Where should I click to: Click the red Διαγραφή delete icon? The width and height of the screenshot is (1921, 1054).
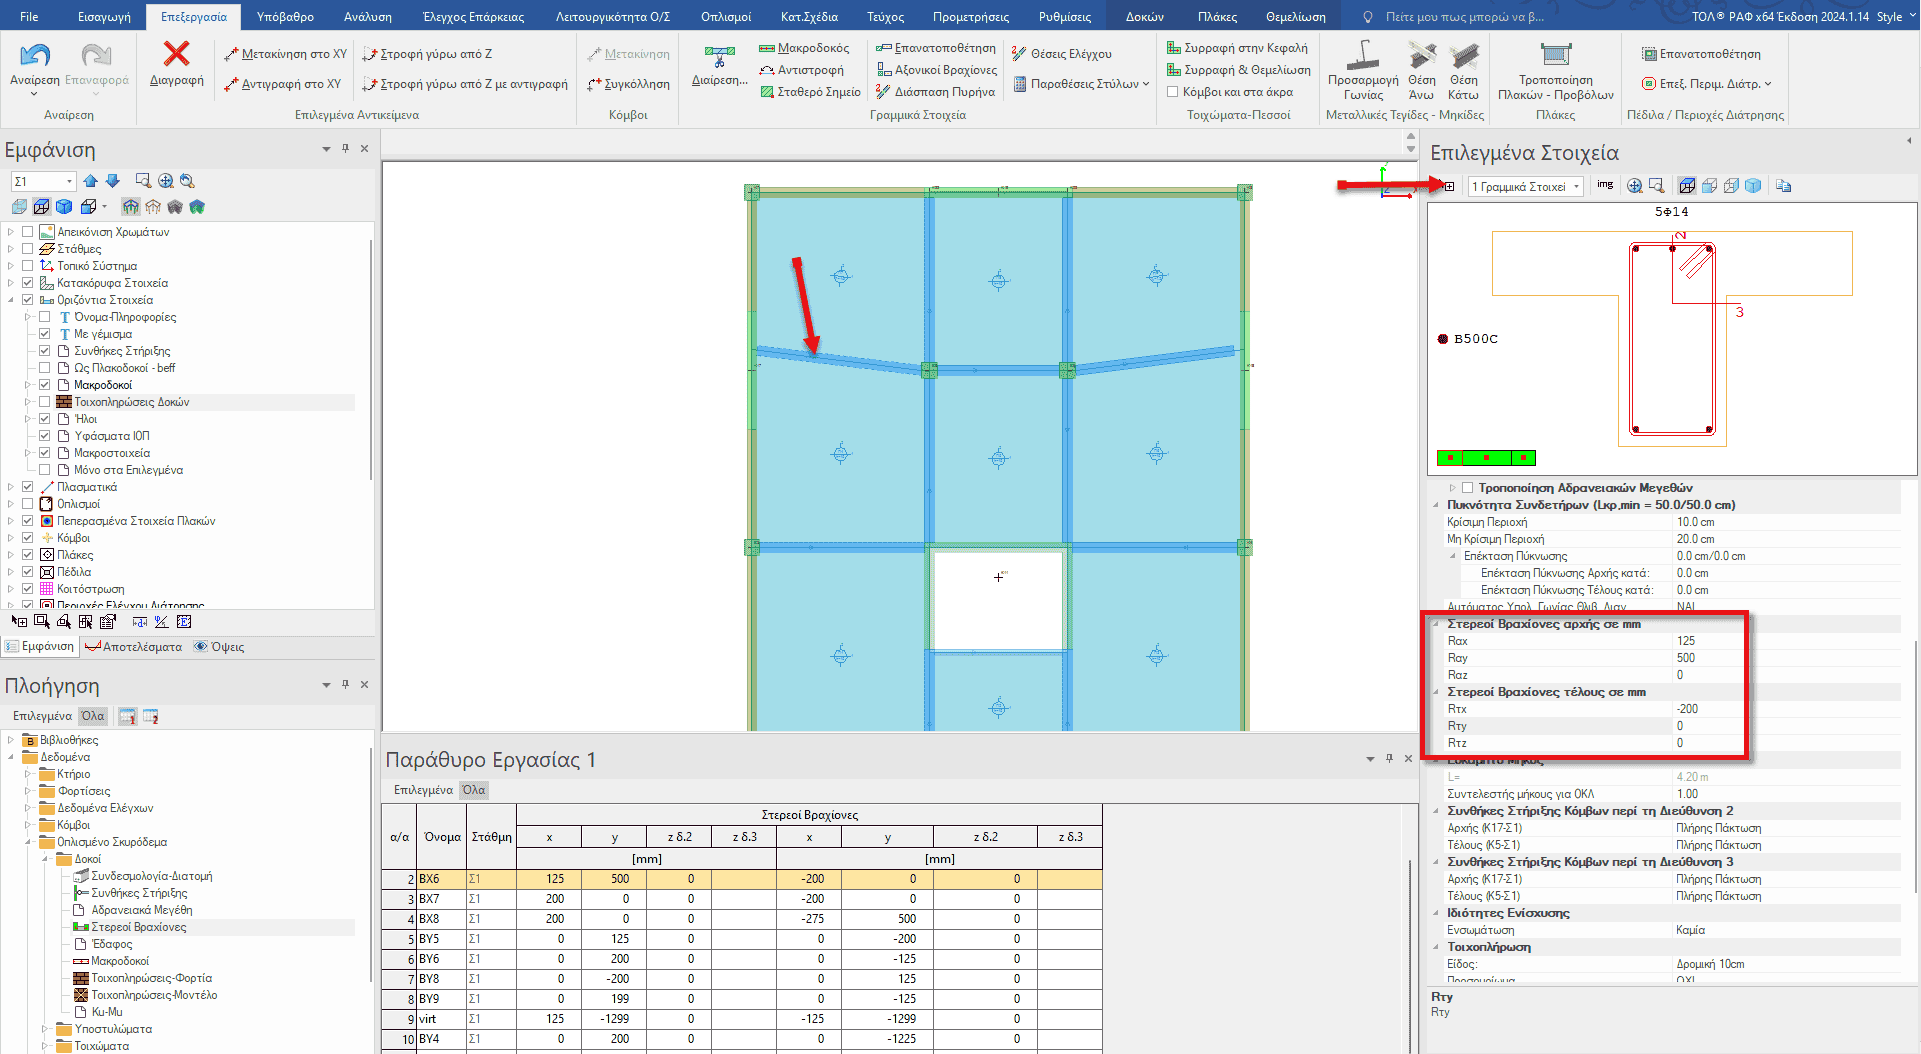tap(176, 55)
